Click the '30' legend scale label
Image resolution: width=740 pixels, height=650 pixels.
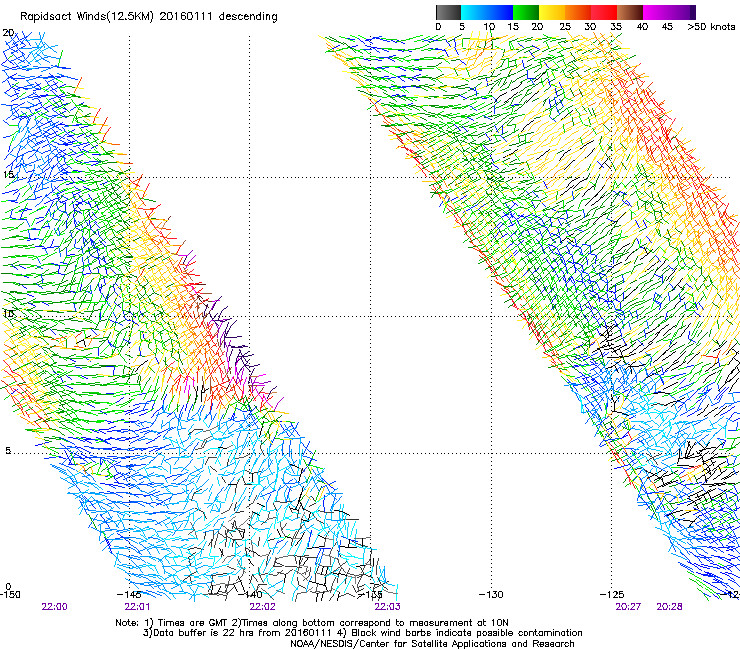pos(590,27)
